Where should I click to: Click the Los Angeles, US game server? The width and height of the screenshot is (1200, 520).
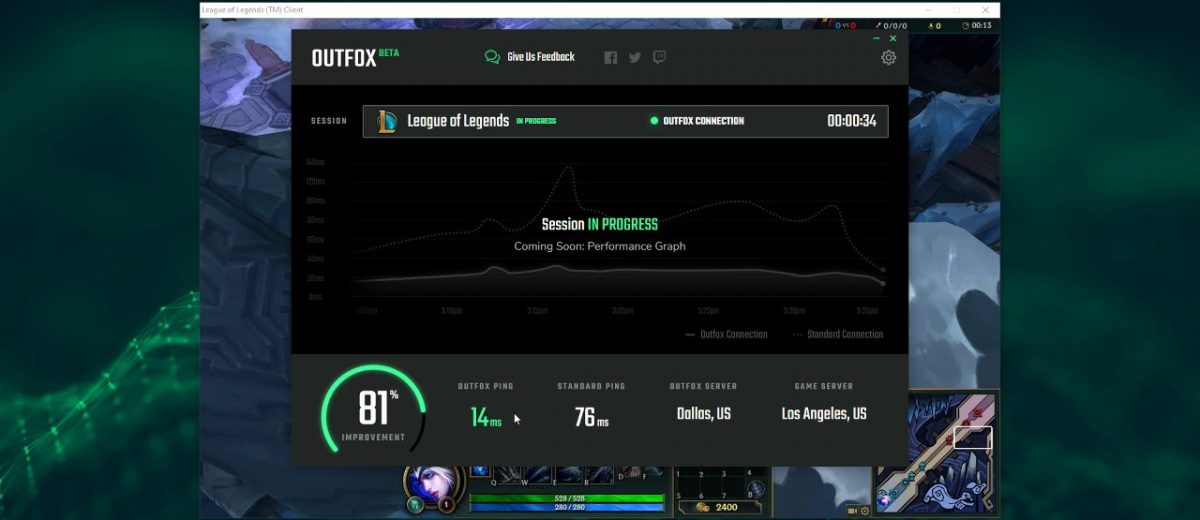point(824,413)
